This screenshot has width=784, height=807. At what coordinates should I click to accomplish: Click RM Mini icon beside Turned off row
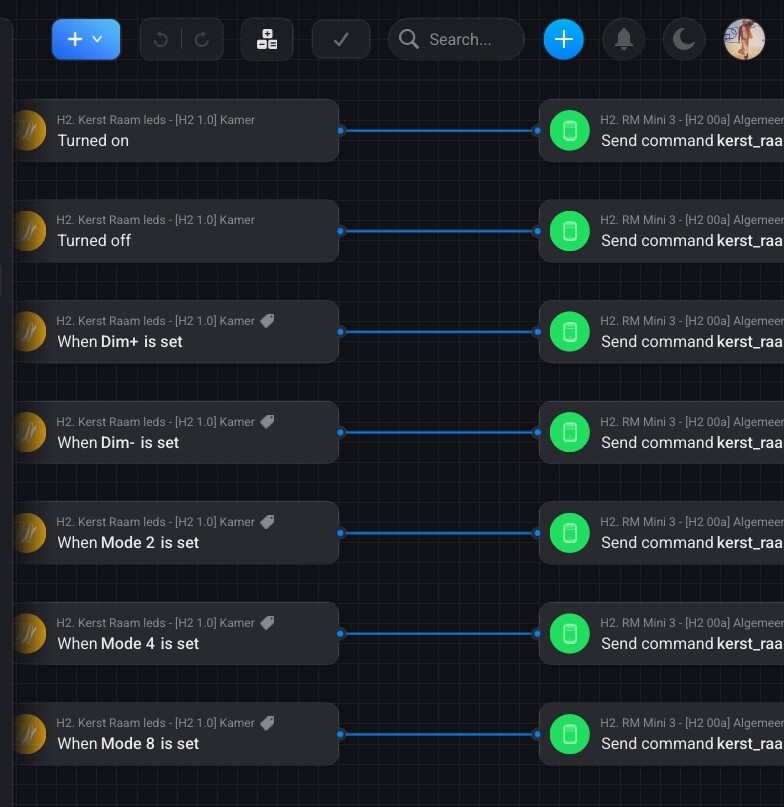coord(569,231)
